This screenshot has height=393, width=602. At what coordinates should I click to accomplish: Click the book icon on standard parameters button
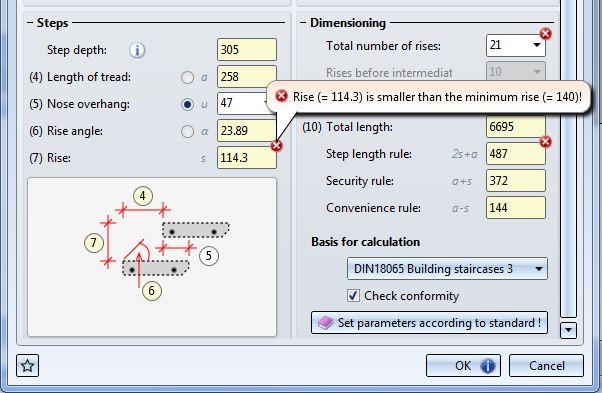[x=326, y=323]
